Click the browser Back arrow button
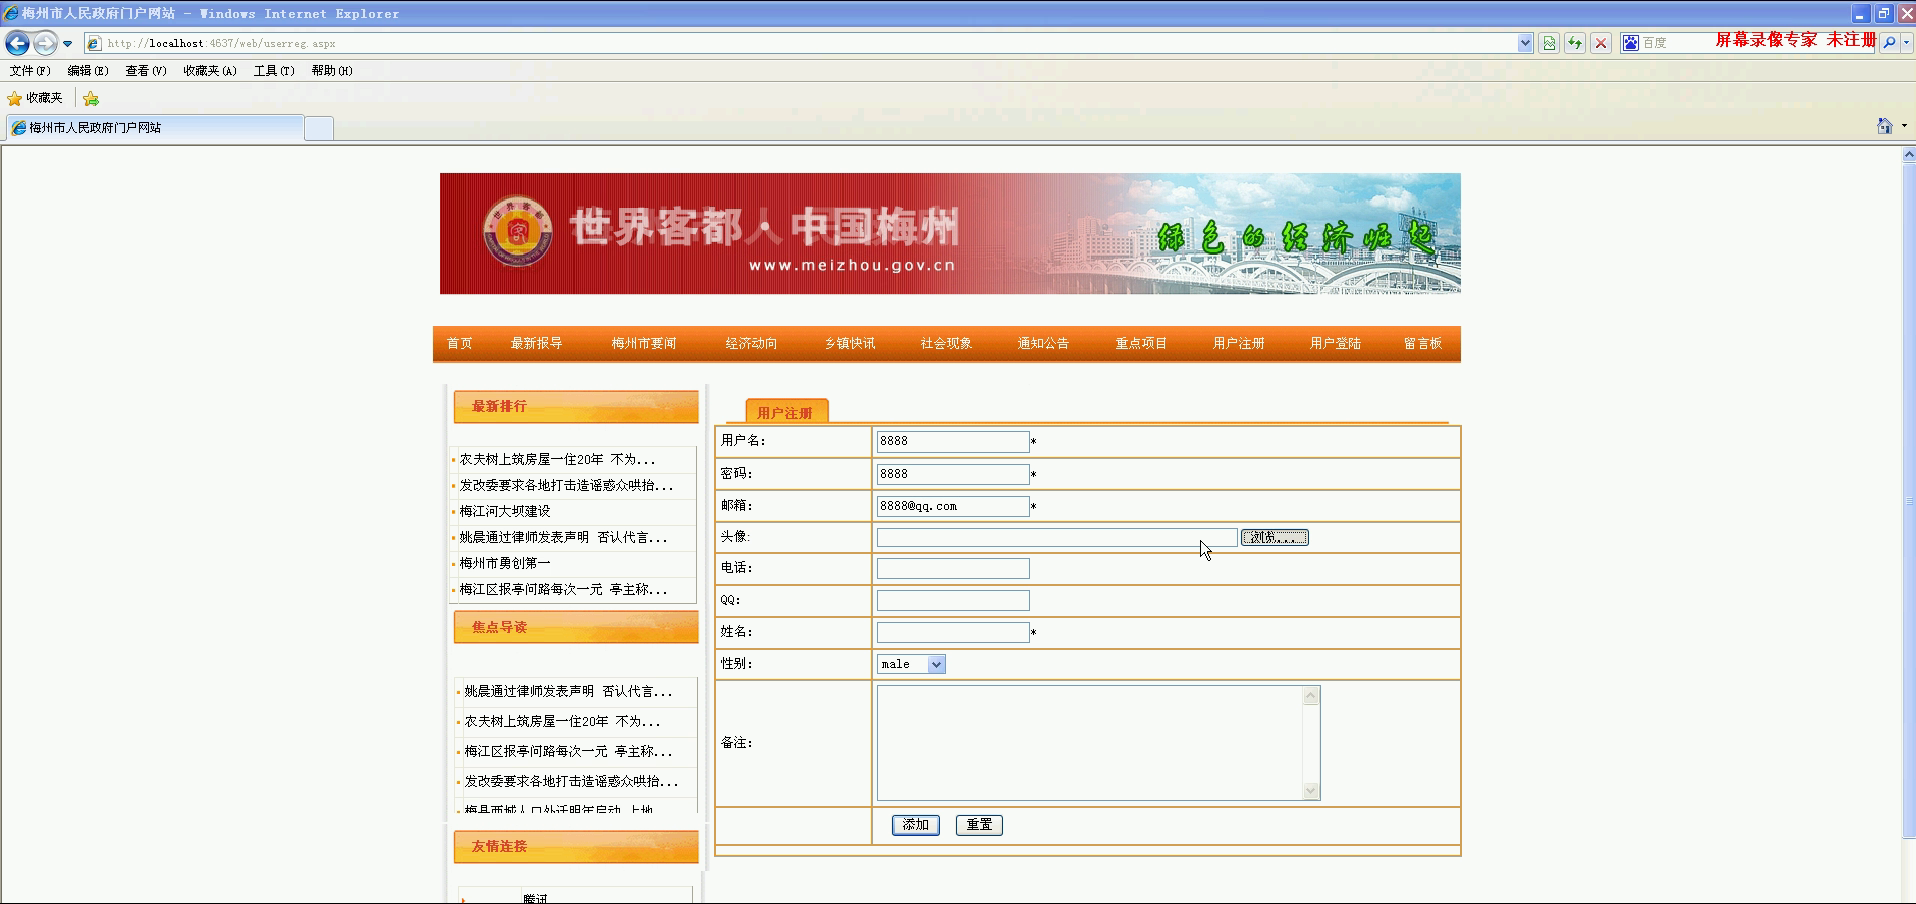The image size is (1916, 904). pos(17,43)
